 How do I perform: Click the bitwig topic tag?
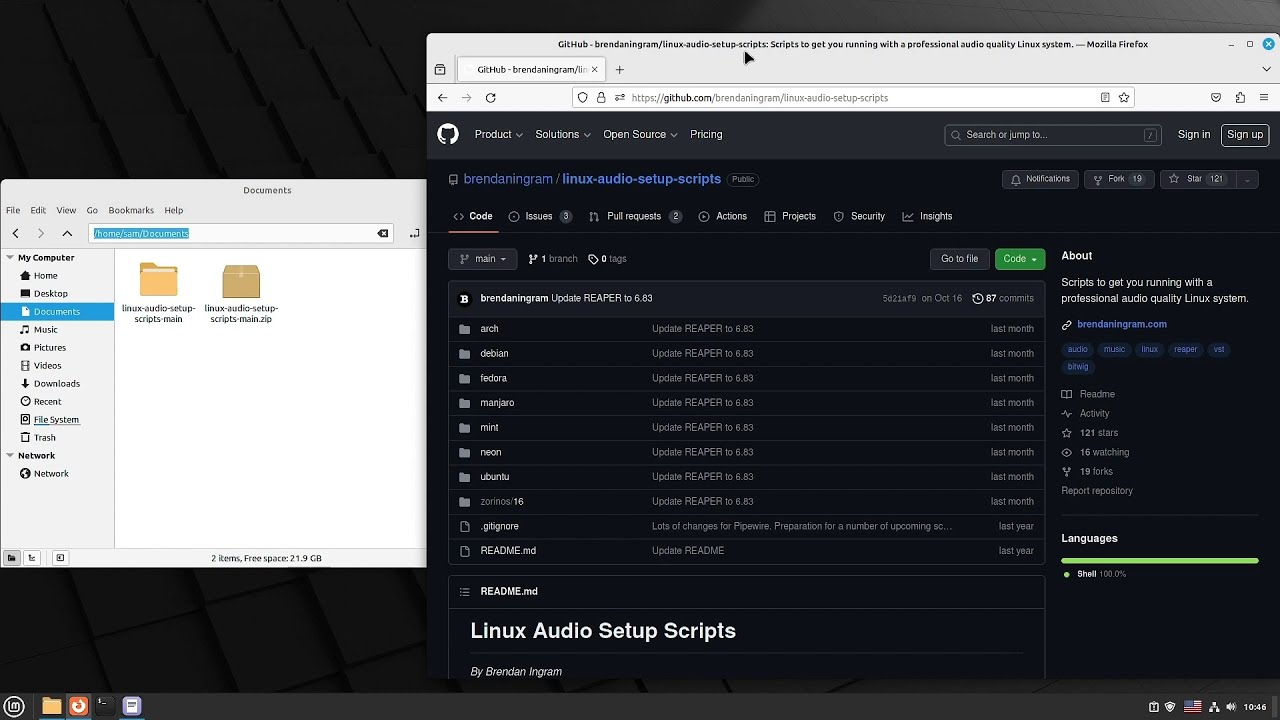click(x=1078, y=367)
